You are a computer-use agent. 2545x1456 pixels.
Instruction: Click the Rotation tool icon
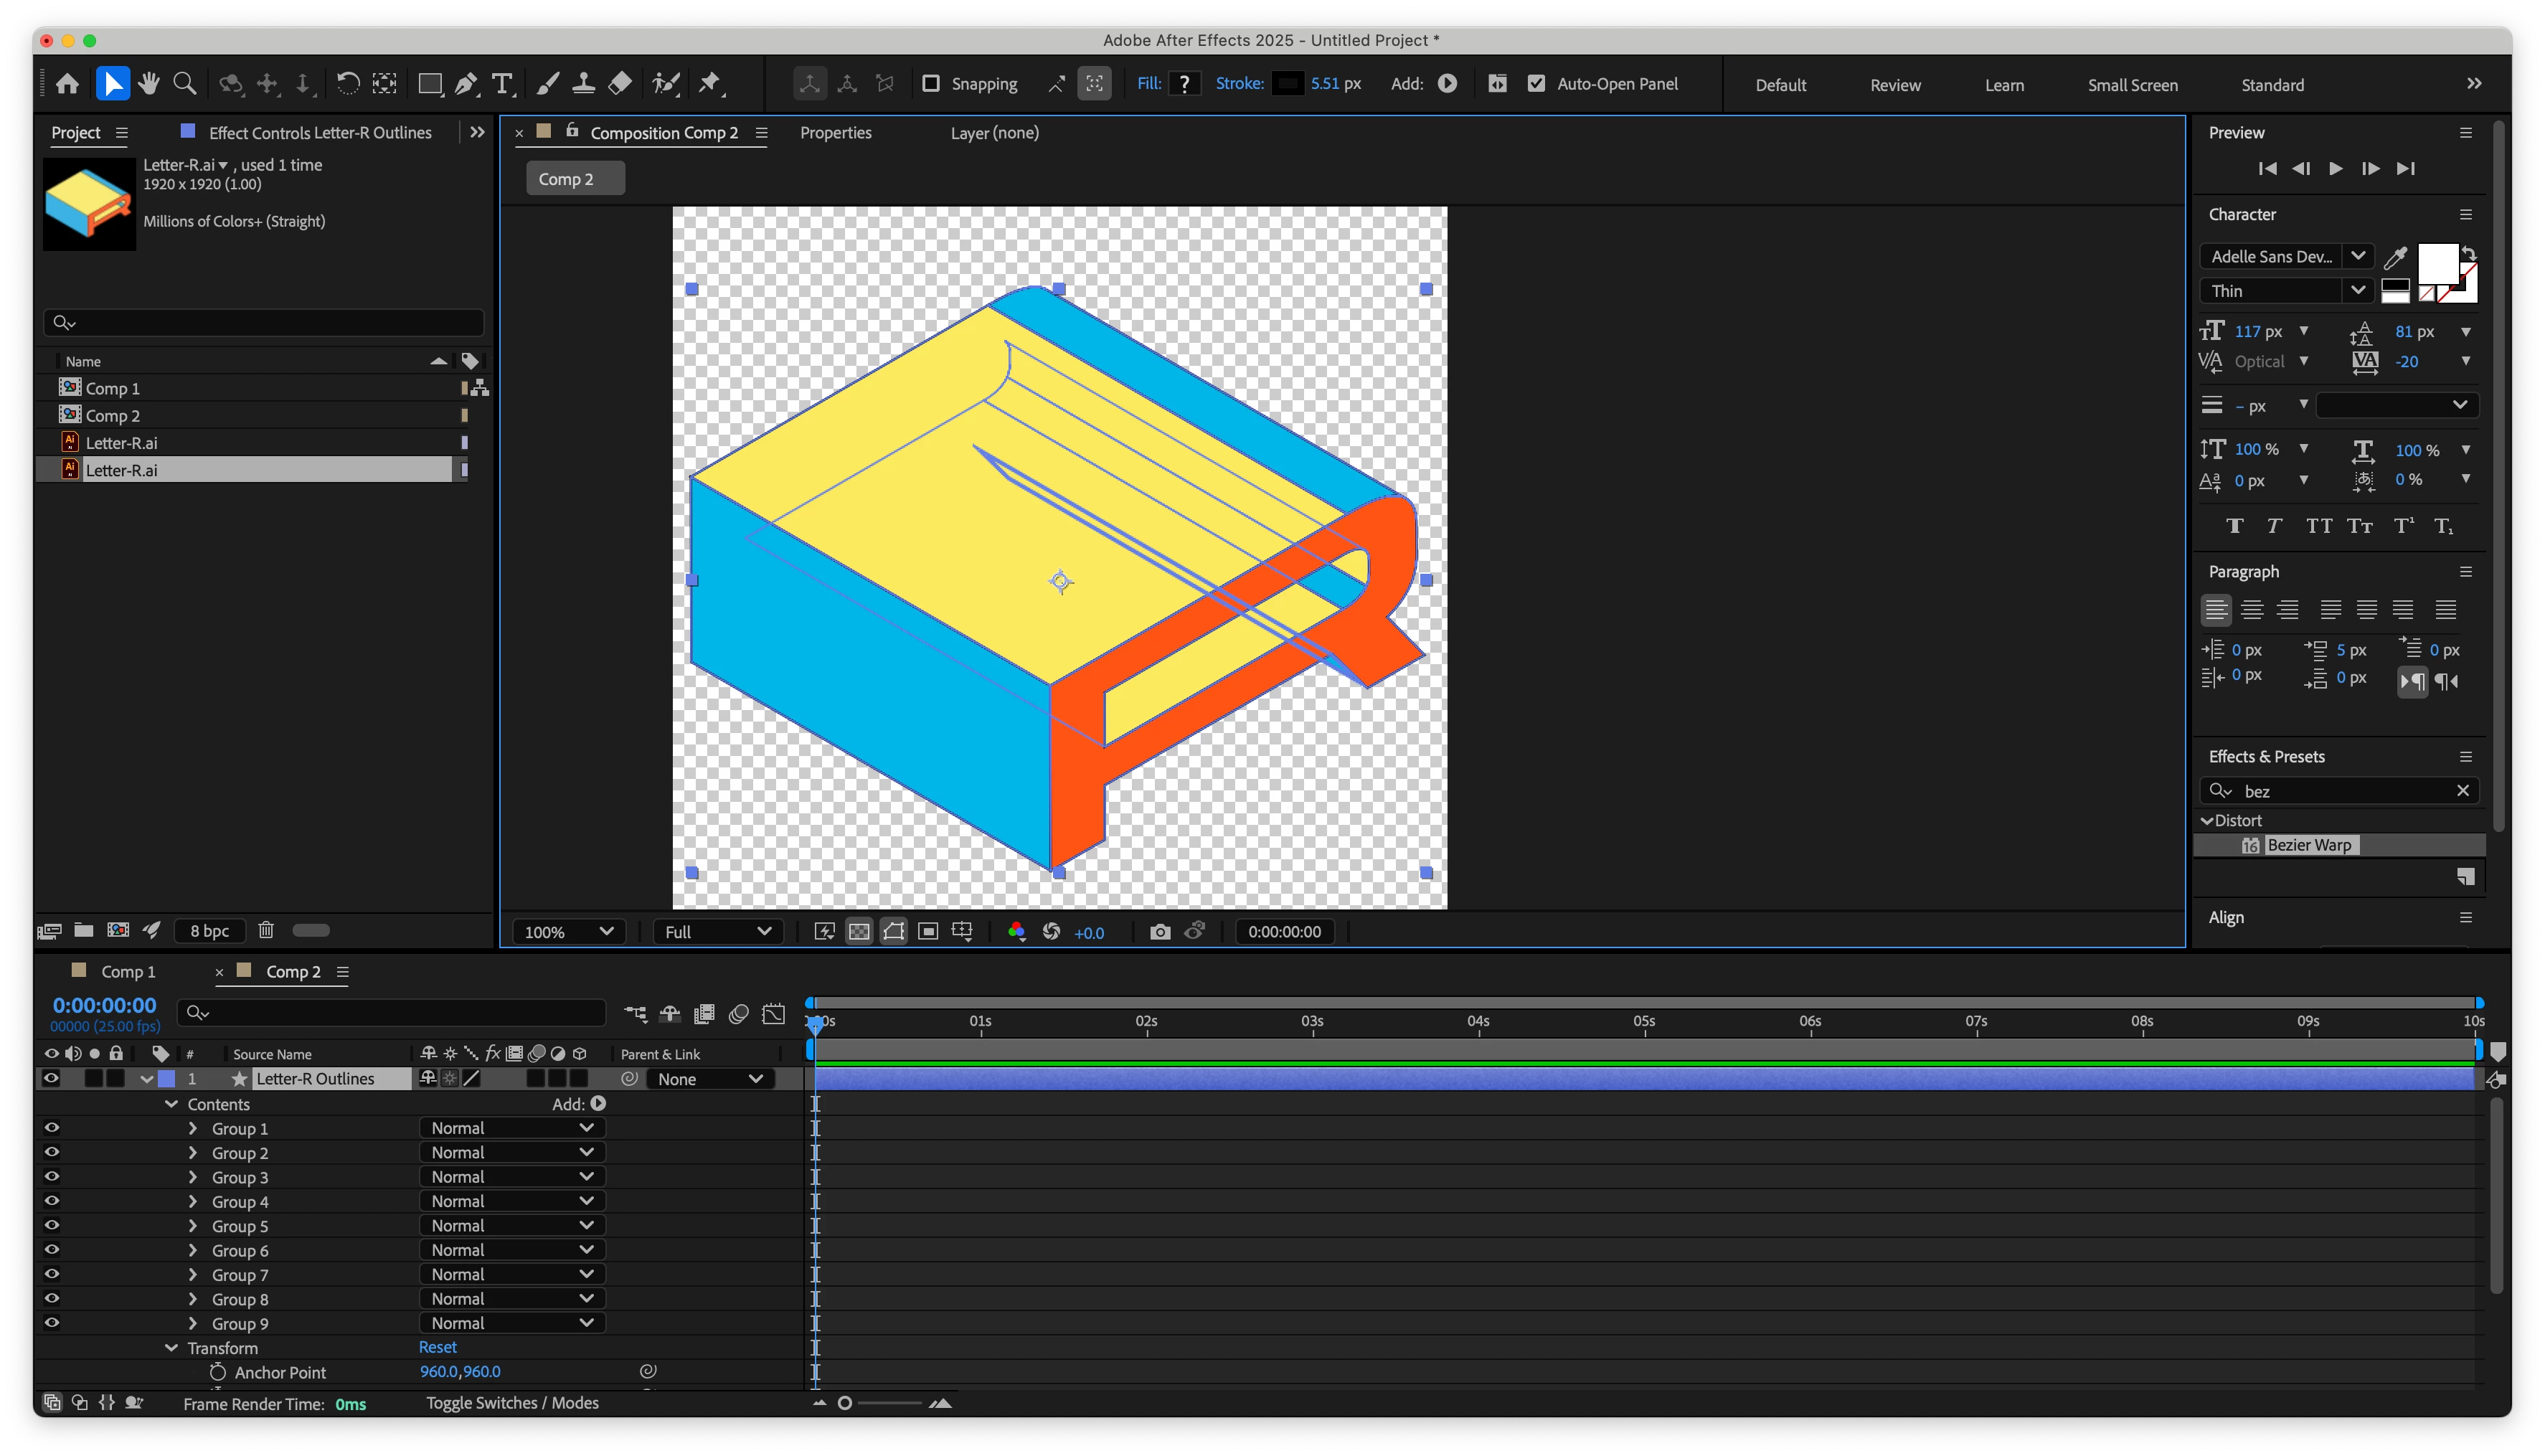tap(347, 84)
